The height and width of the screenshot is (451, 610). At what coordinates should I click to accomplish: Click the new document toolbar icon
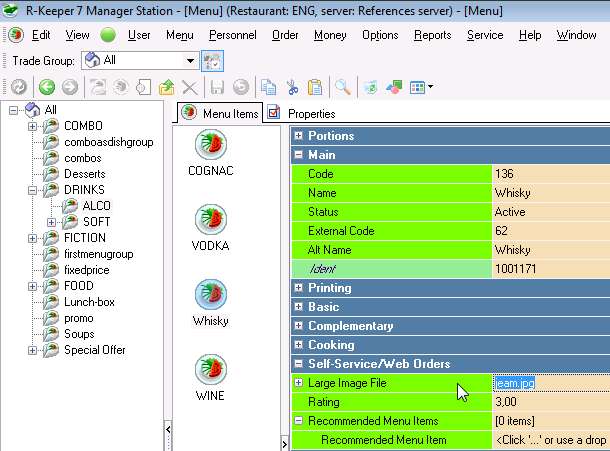coord(143,87)
